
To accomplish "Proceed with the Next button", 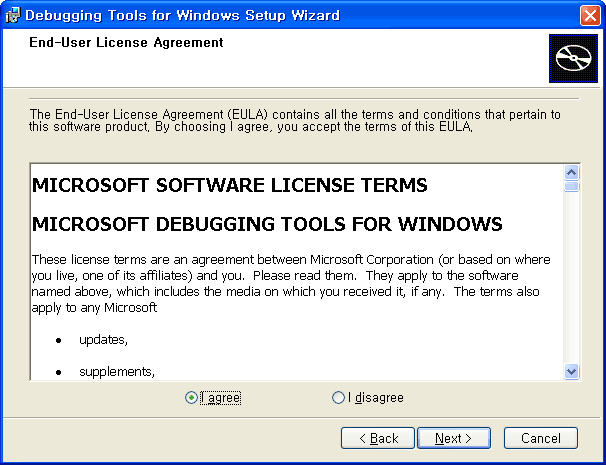I will pos(454,438).
